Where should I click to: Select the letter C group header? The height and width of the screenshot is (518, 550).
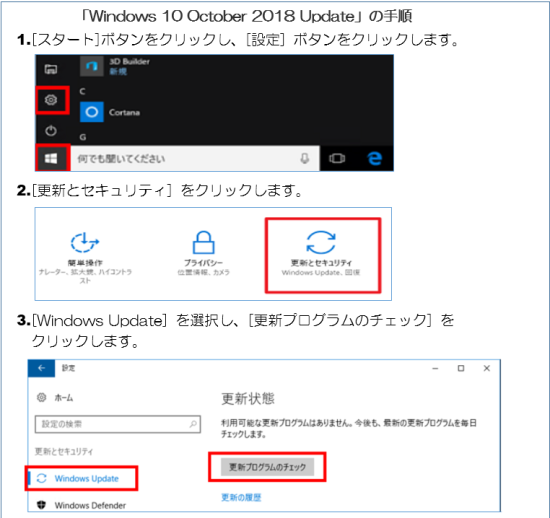click(x=82, y=92)
